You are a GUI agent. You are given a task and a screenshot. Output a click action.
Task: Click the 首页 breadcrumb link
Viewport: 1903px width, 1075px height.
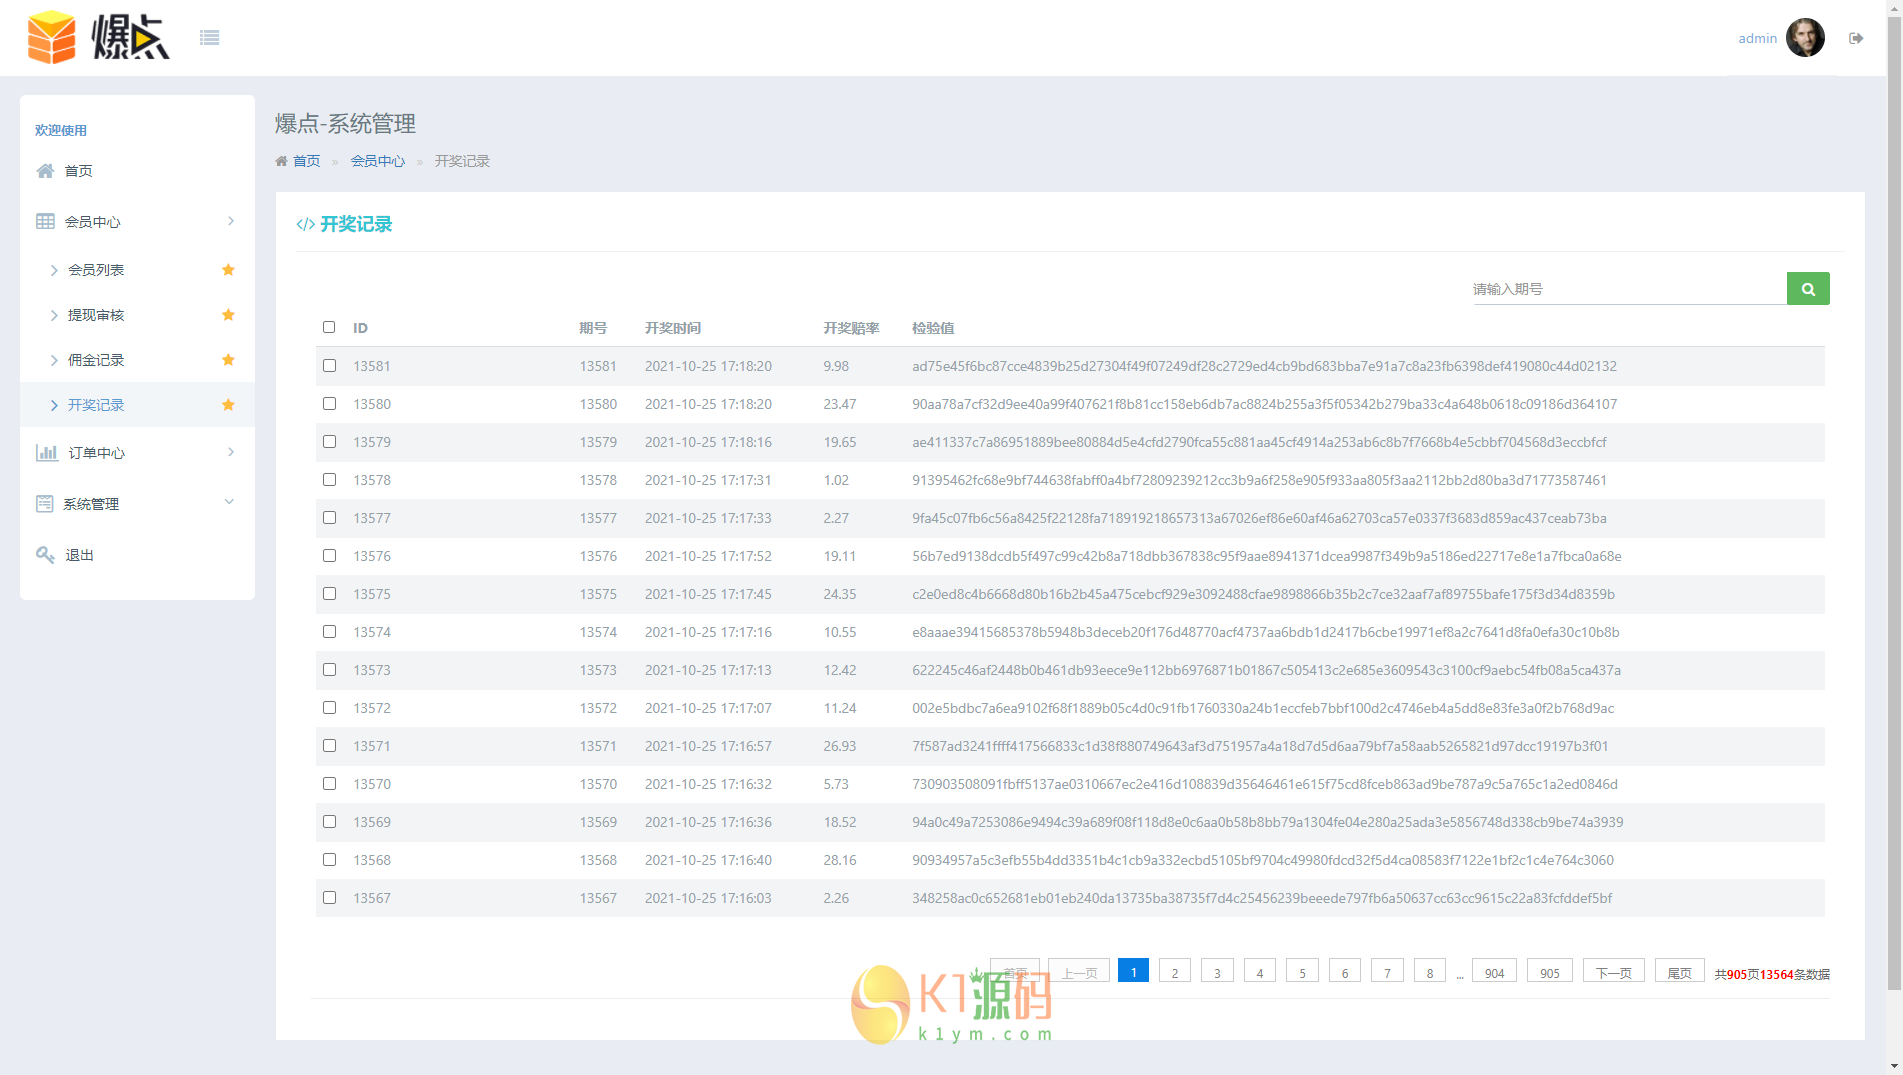point(306,161)
